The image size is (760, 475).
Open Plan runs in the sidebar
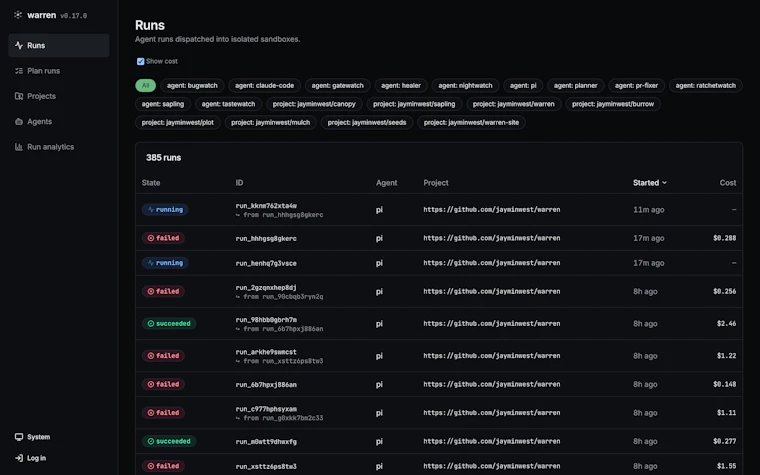click(x=59, y=71)
